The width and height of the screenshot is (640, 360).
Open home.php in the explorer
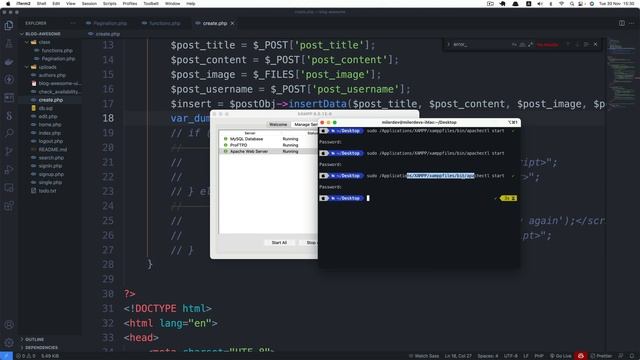pos(50,124)
